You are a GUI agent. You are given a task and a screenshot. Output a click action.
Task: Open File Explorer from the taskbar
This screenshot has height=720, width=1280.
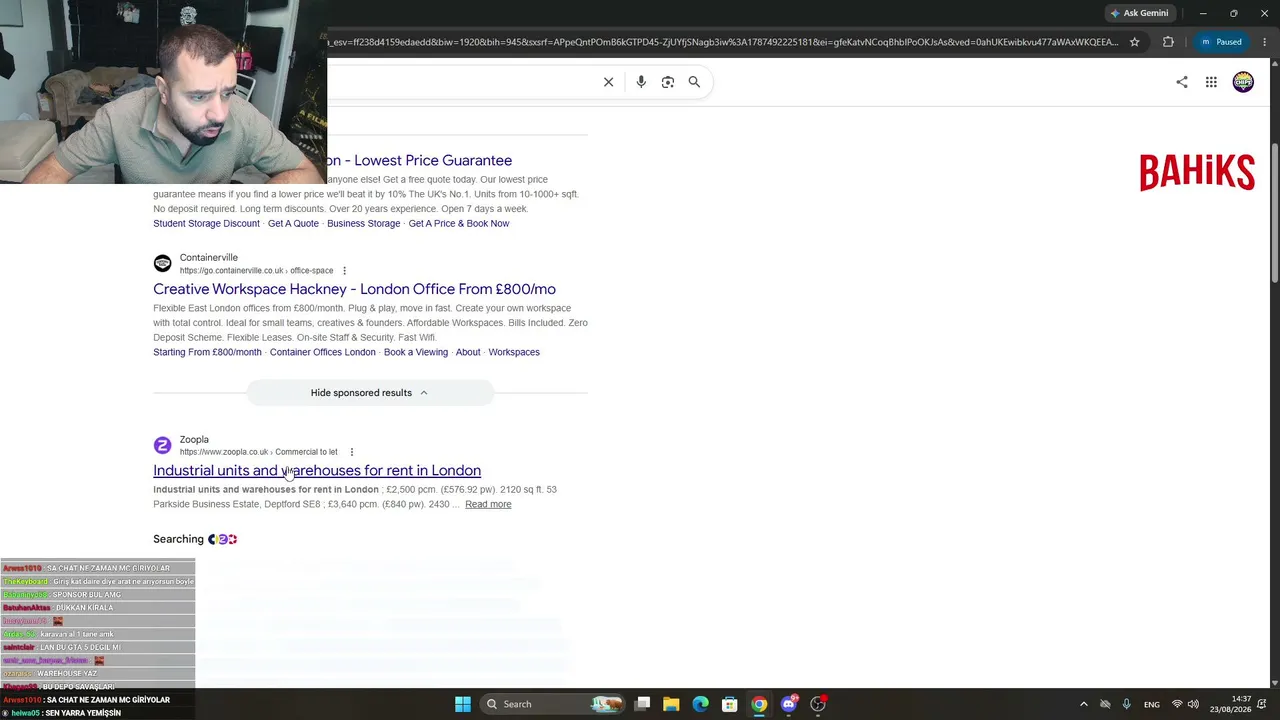[x=671, y=704]
